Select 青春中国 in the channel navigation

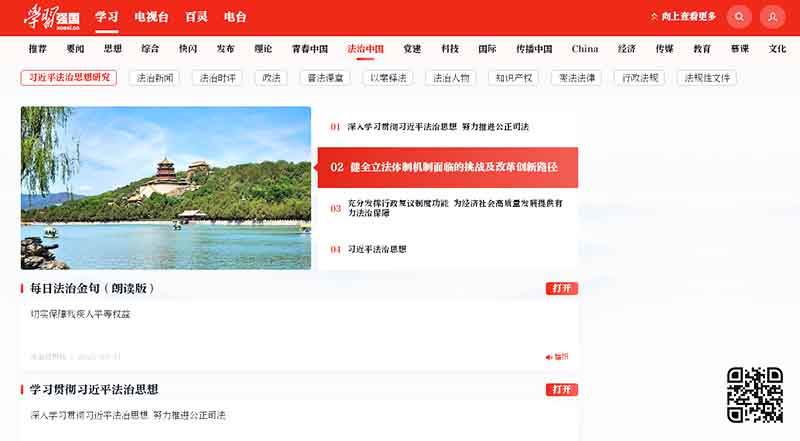point(309,48)
